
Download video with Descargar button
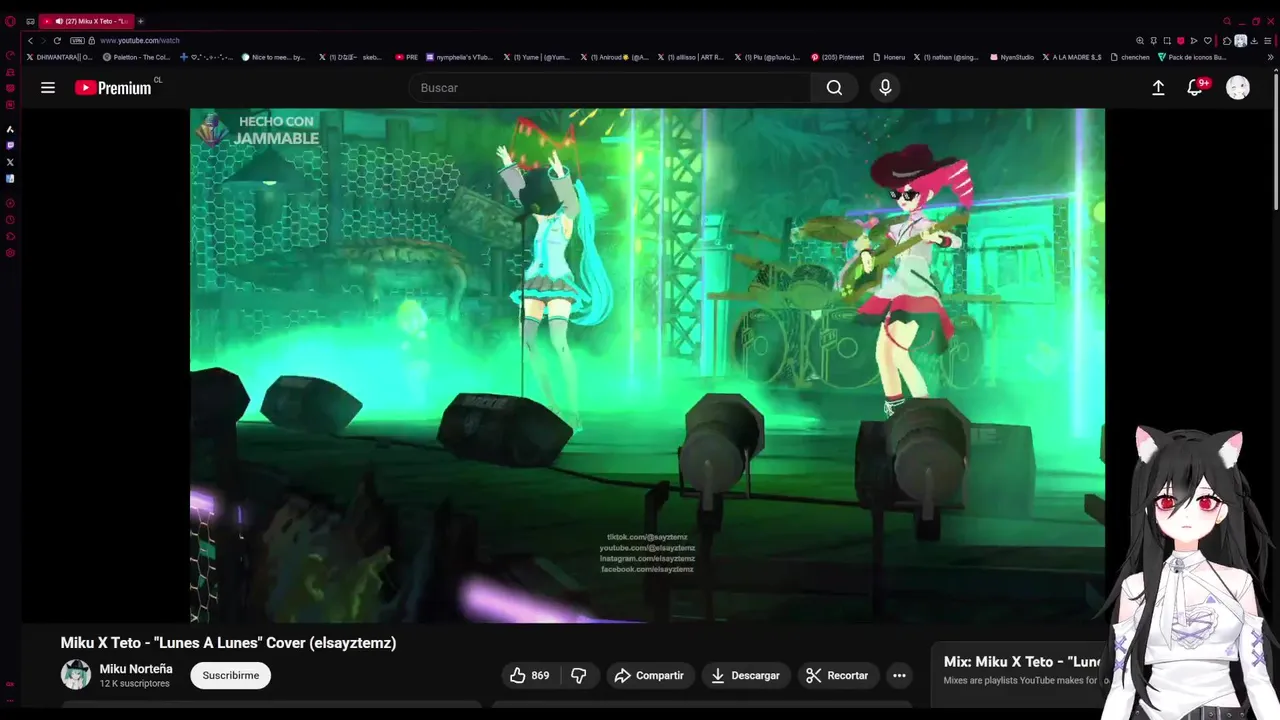tap(745, 676)
